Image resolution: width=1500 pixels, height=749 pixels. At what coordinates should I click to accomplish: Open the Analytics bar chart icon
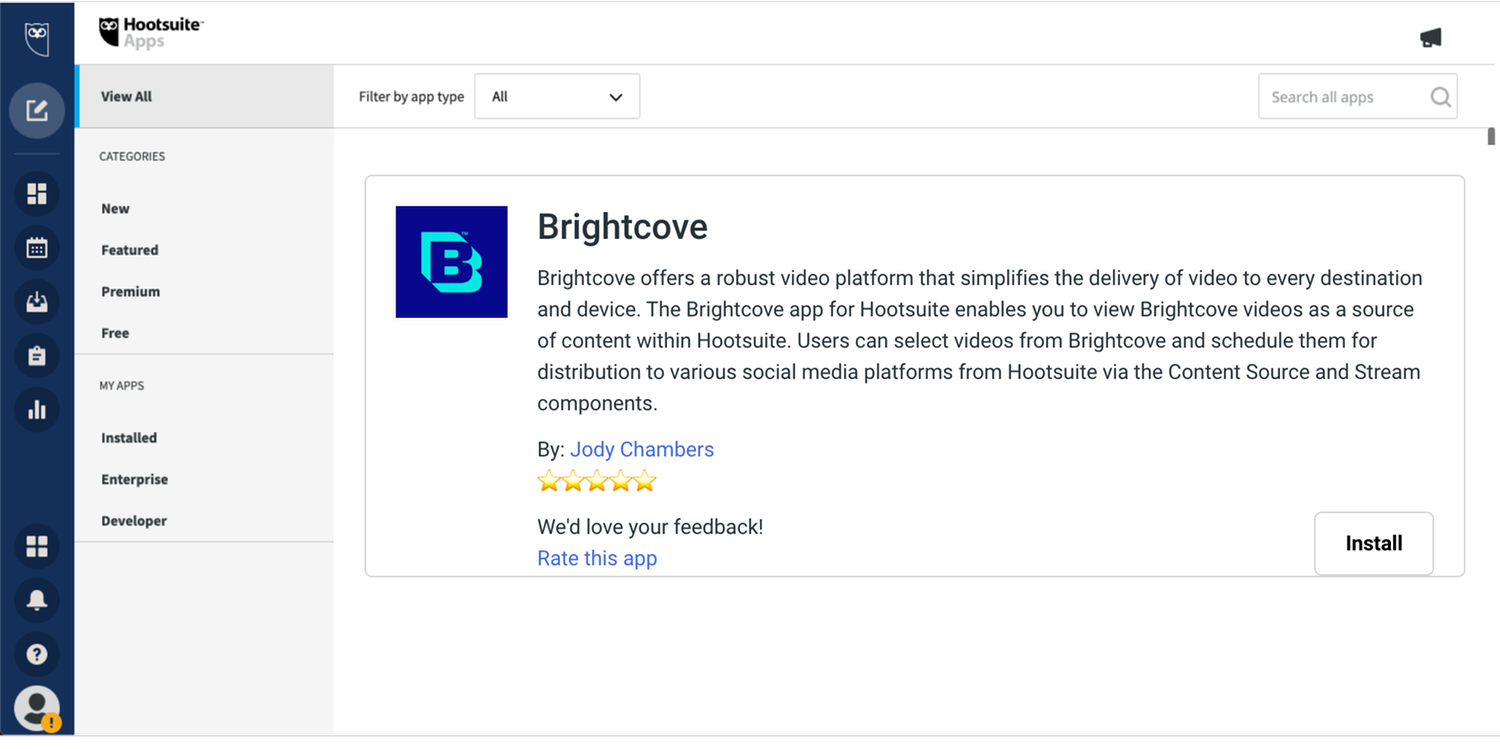37,410
